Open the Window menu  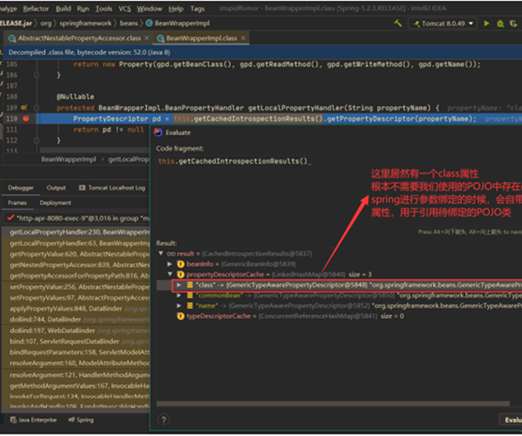[149, 9]
